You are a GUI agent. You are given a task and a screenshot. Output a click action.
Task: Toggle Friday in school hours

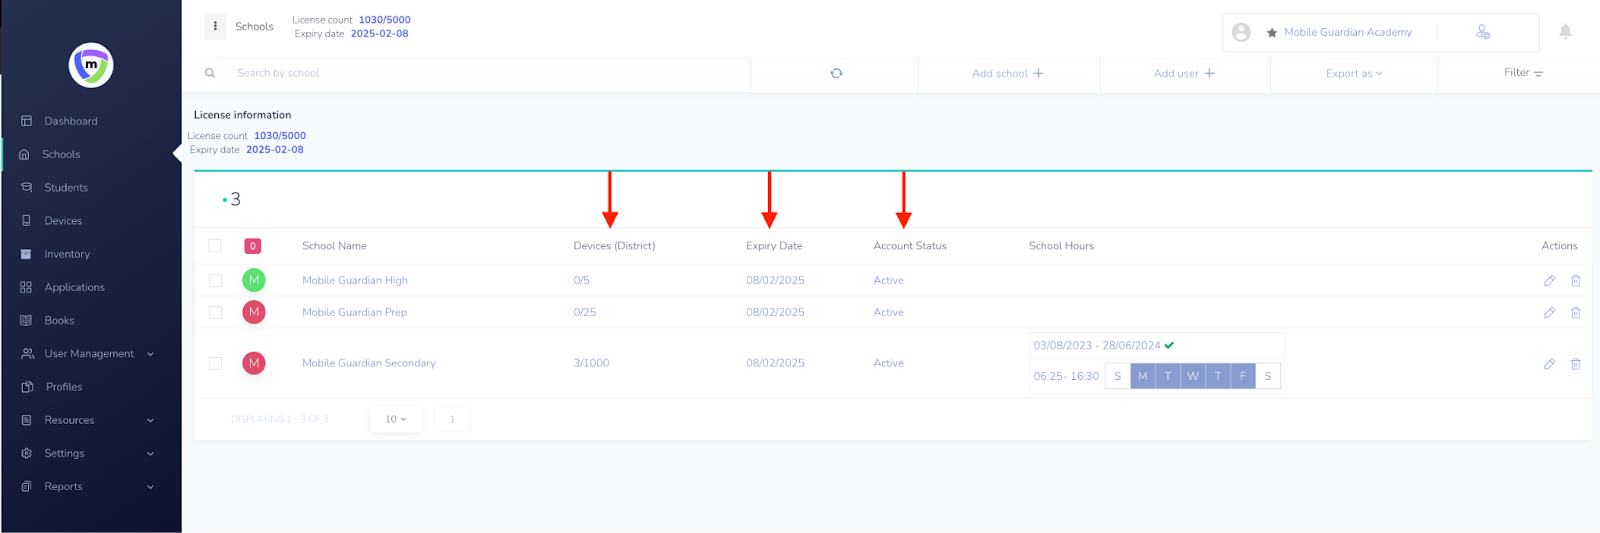(1243, 376)
